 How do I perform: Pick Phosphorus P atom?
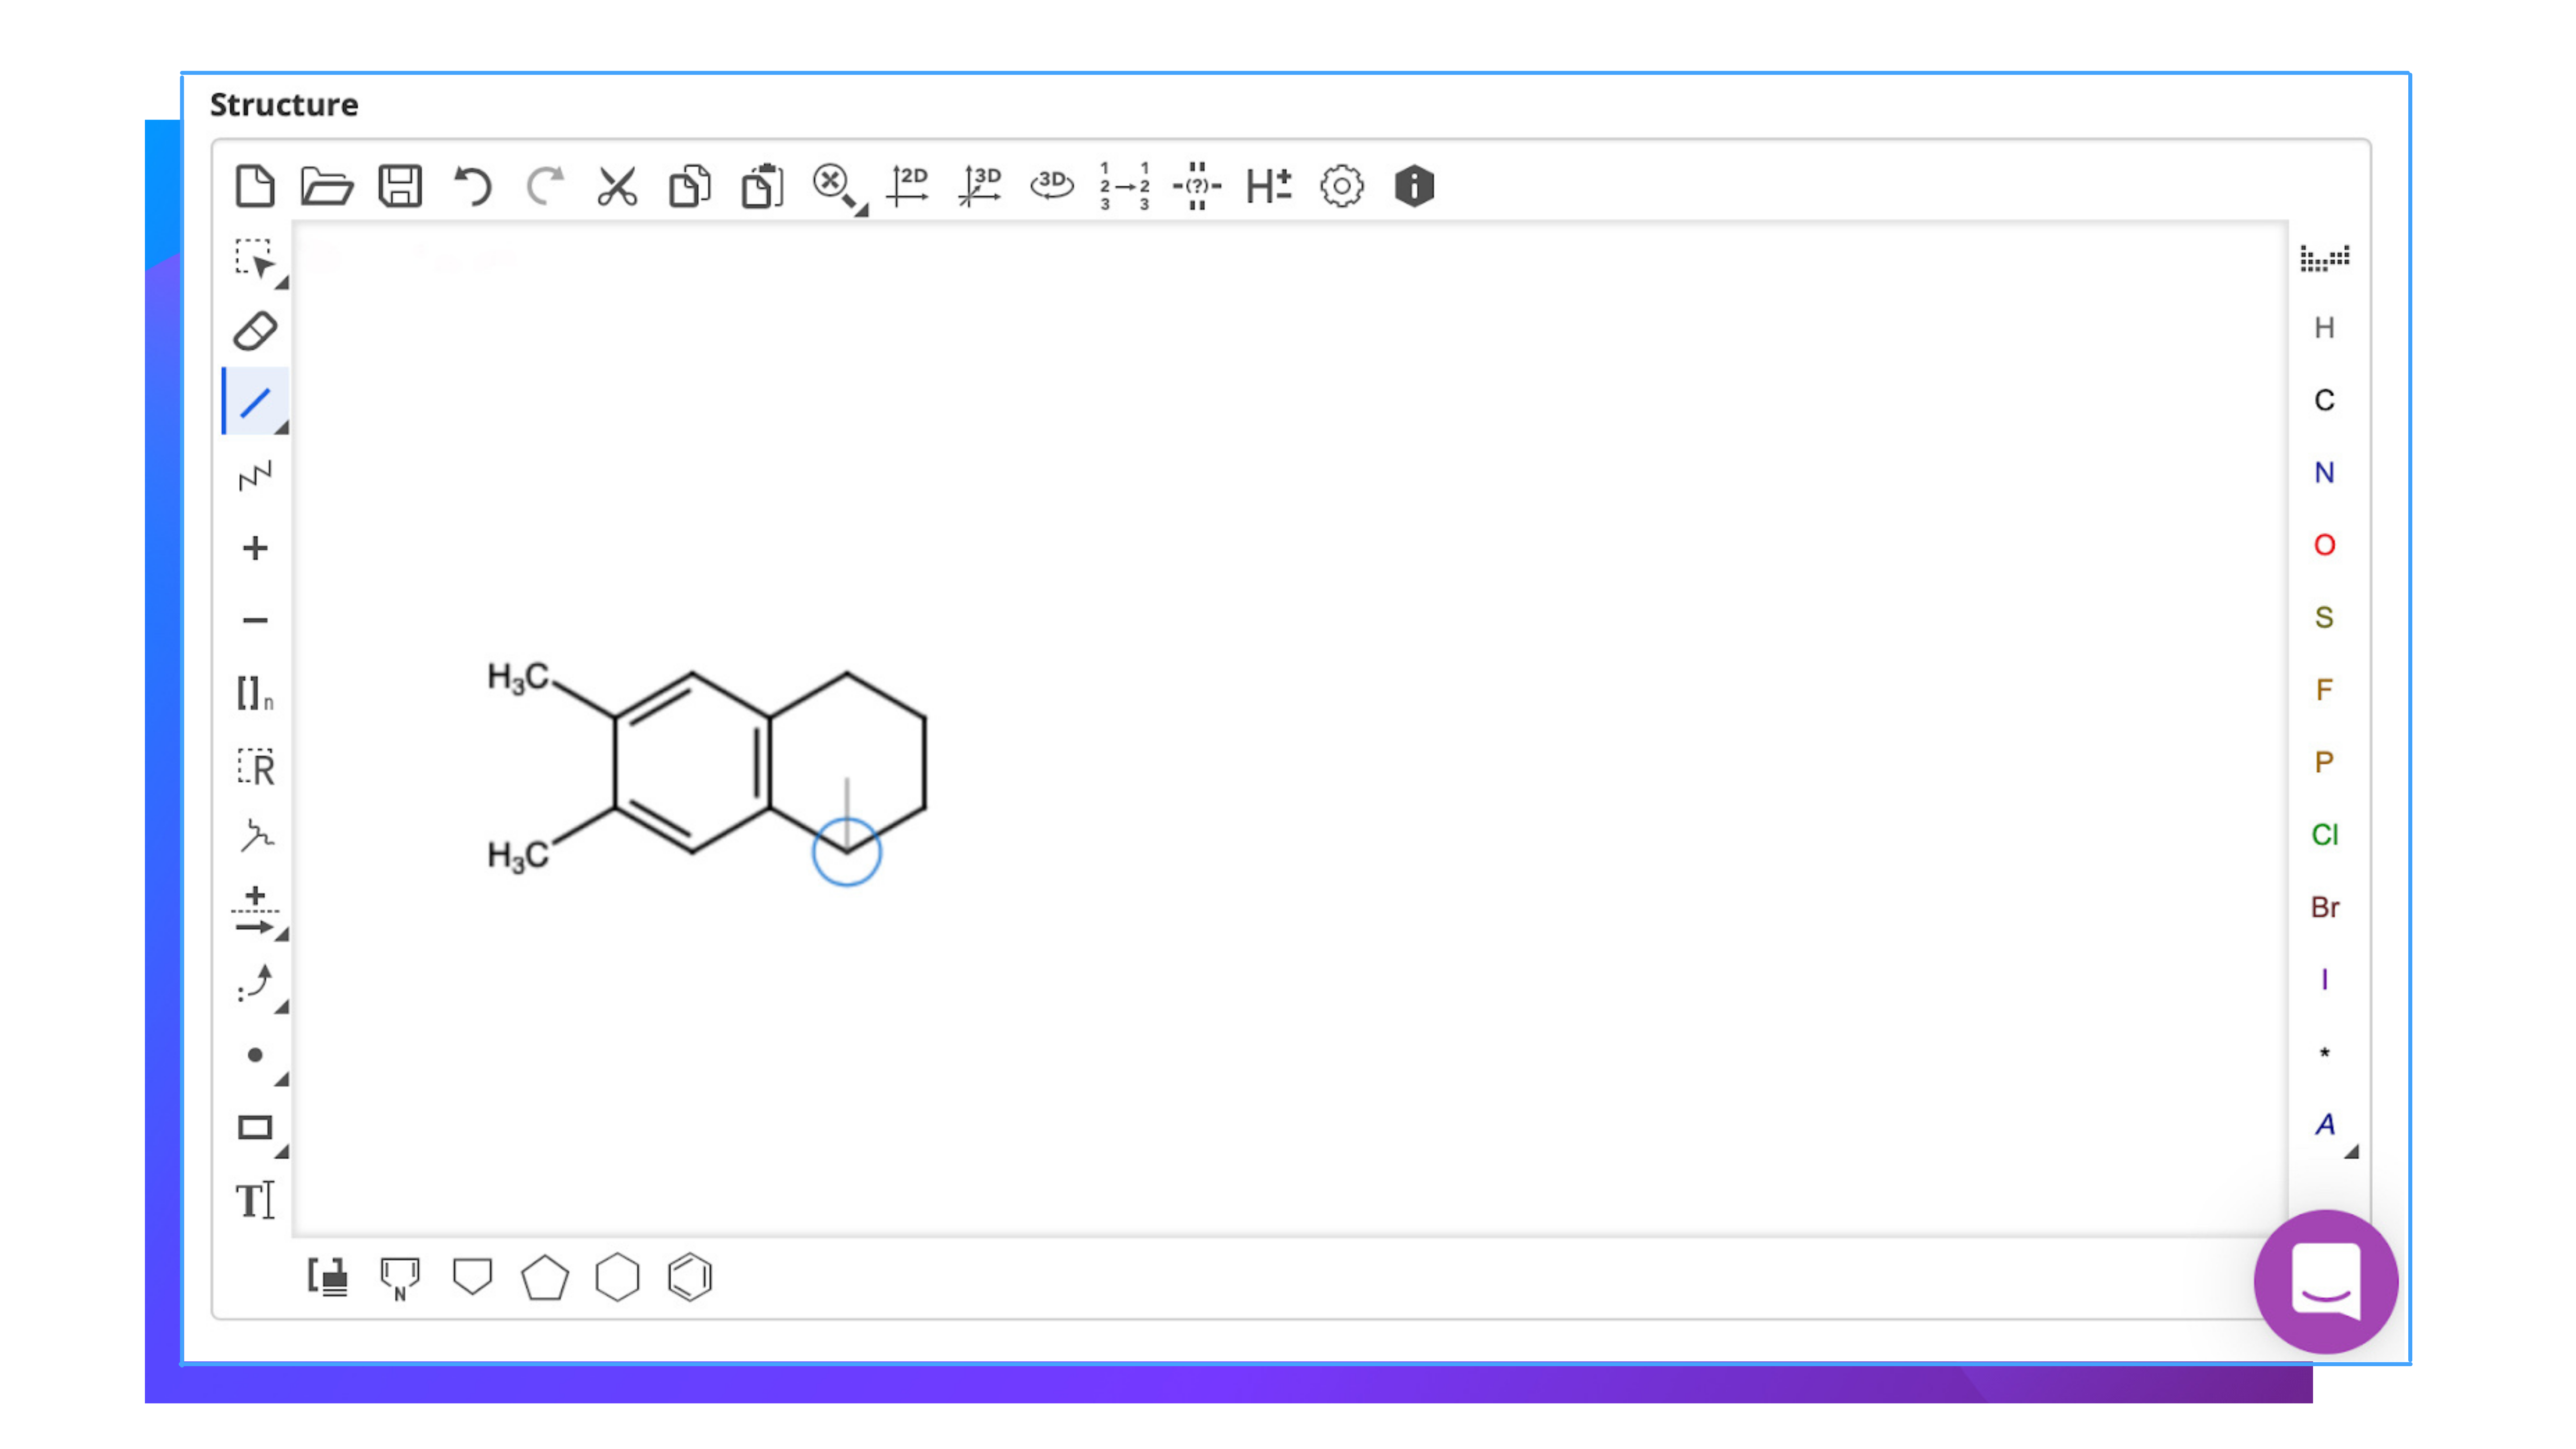[2324, 762]
